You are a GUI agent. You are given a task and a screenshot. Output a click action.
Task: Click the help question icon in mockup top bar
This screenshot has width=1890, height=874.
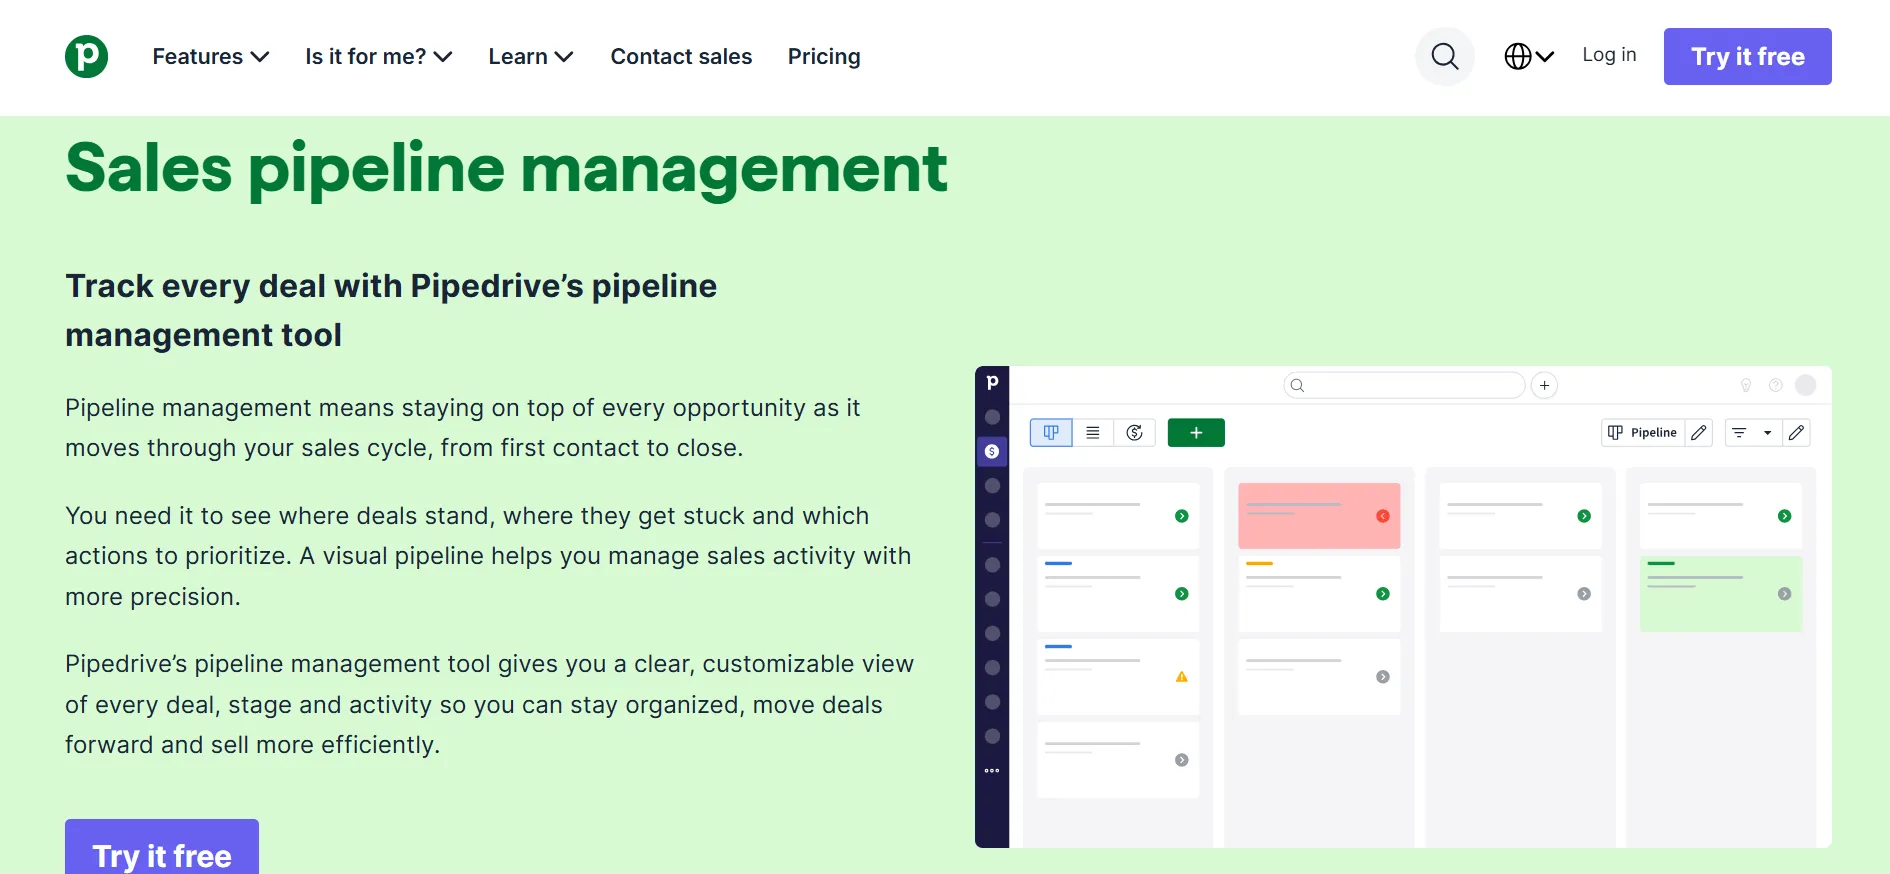[x=1776, y=385]
